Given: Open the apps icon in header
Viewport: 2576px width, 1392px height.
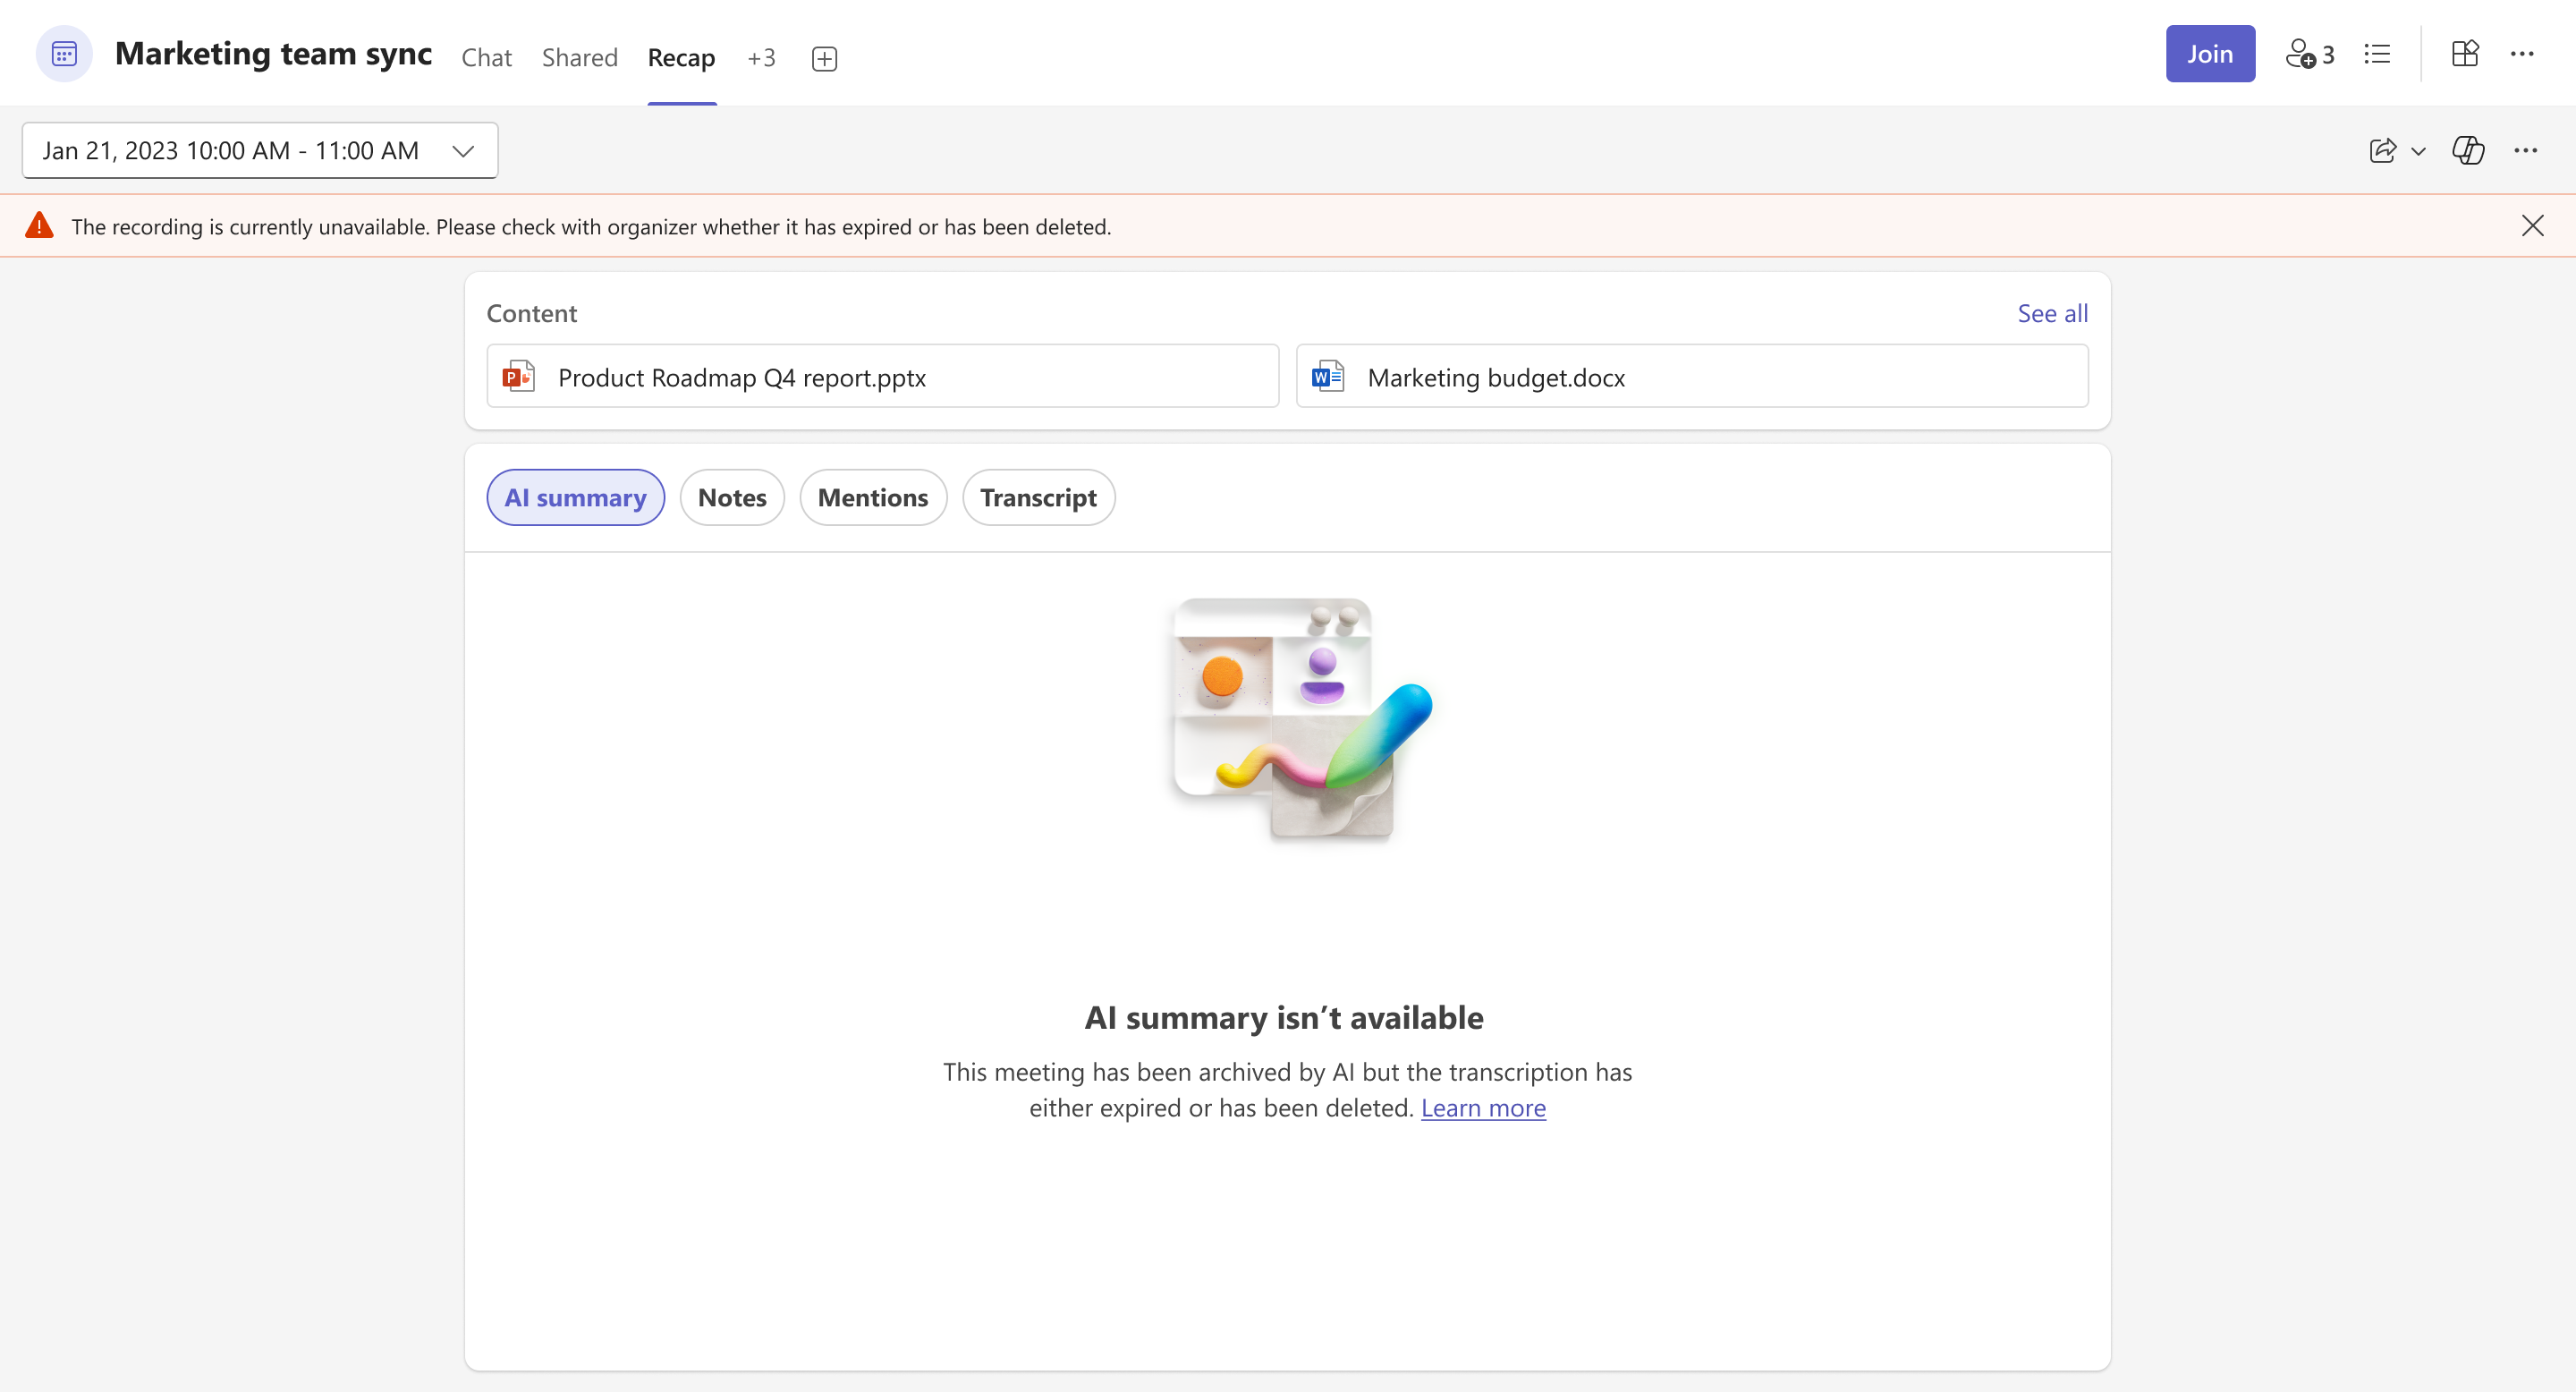Looking at the screenshot, I should pos(2465,54).
